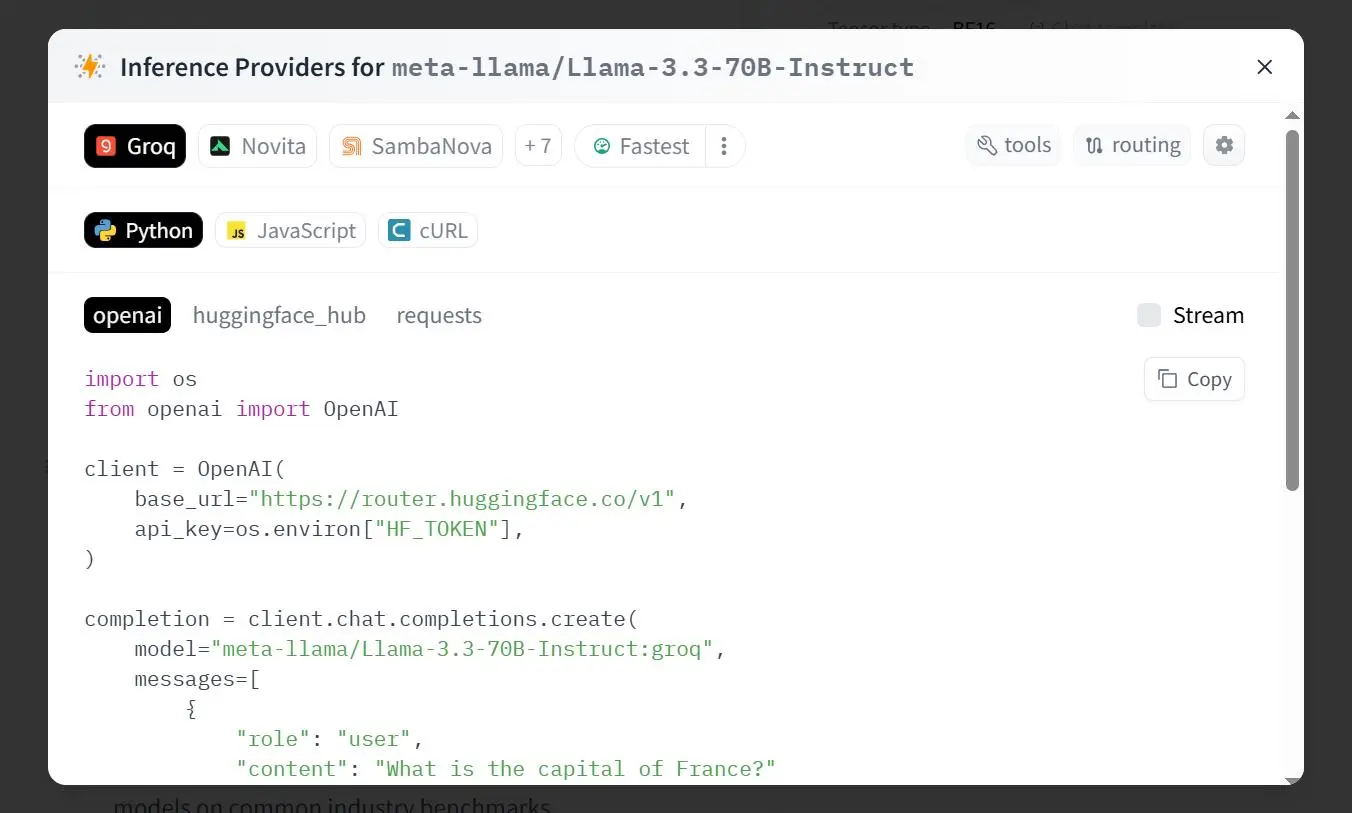Click the client.chat.completions.create line
The width and height of the screenshot is (1352, 813).
(361, 619)
